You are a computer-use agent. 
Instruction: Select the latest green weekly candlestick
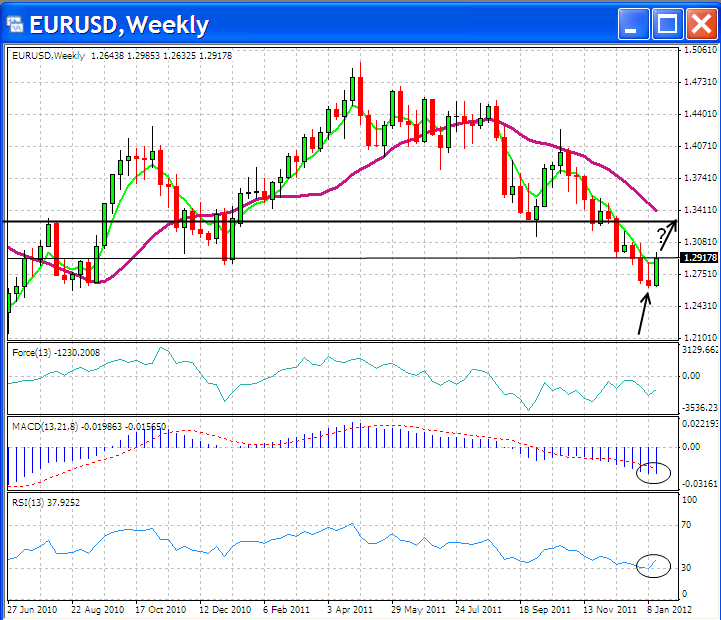[x=656, y=272]
